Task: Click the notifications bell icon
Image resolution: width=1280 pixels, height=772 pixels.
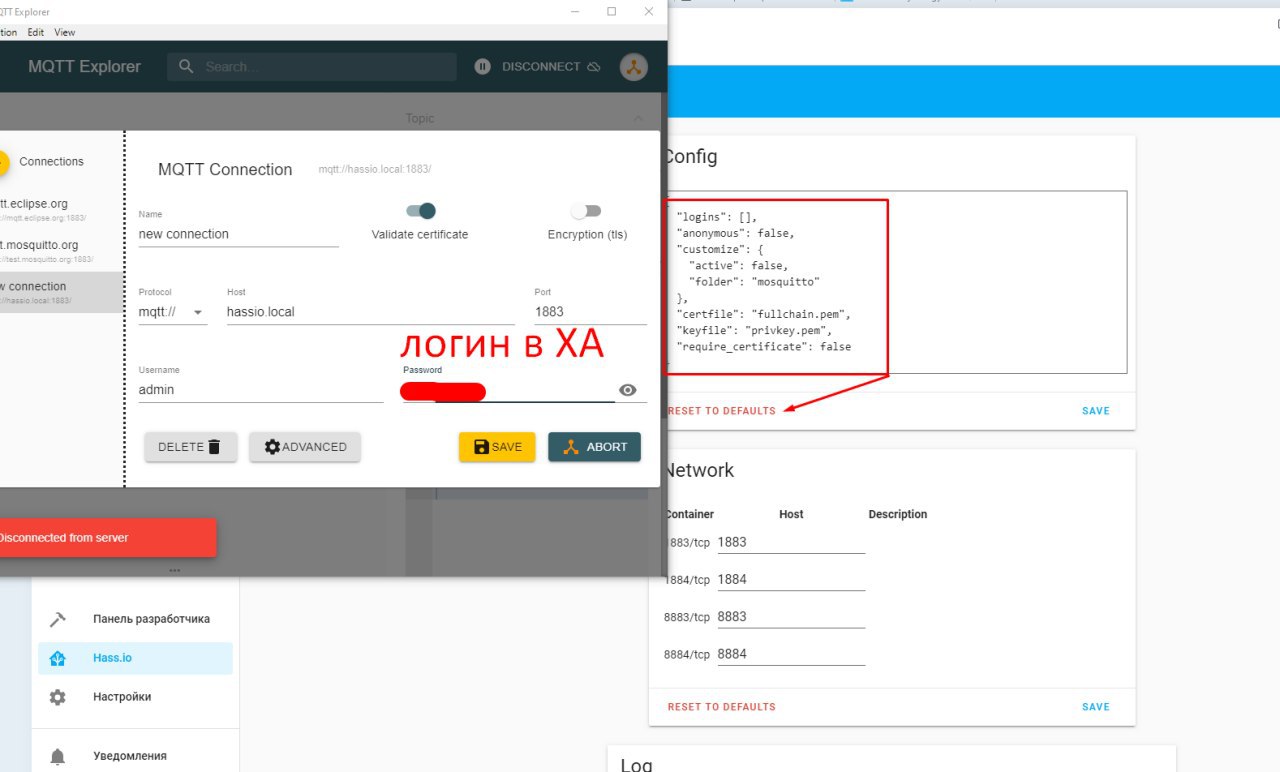Action: pyautogui.click(x=58, y=757)
